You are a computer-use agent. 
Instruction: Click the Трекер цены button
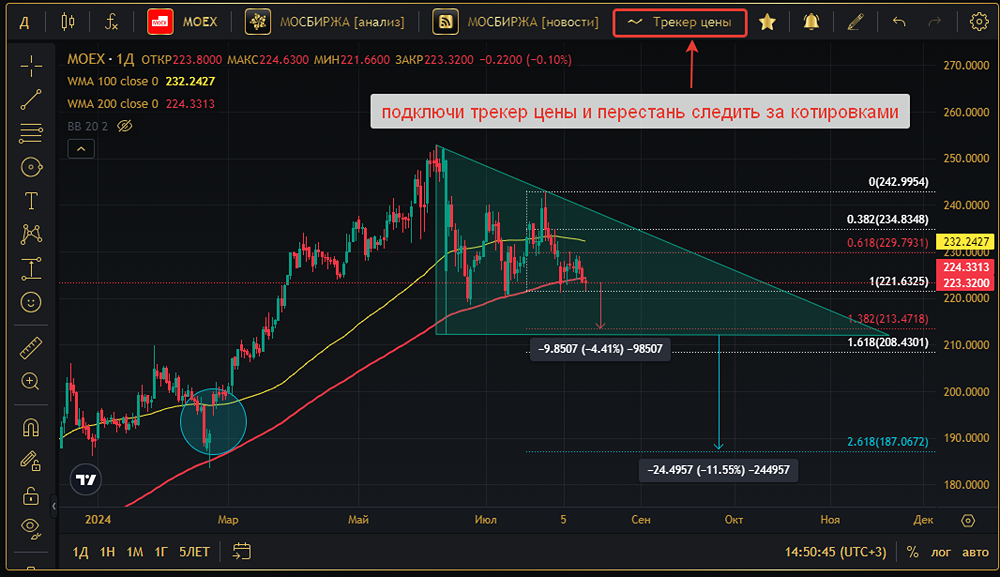(680, 22)
